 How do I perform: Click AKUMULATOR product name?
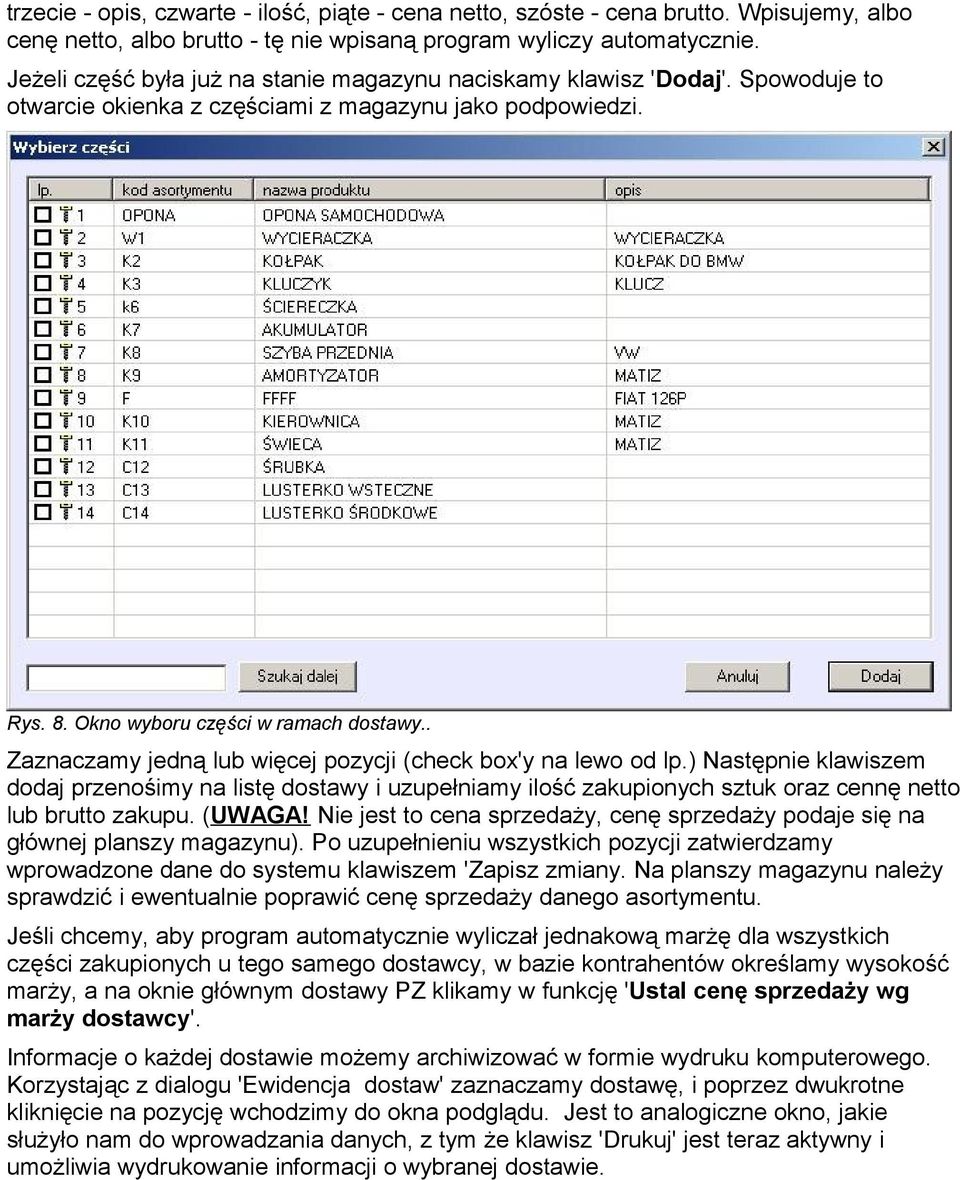(x=314, y=330)
